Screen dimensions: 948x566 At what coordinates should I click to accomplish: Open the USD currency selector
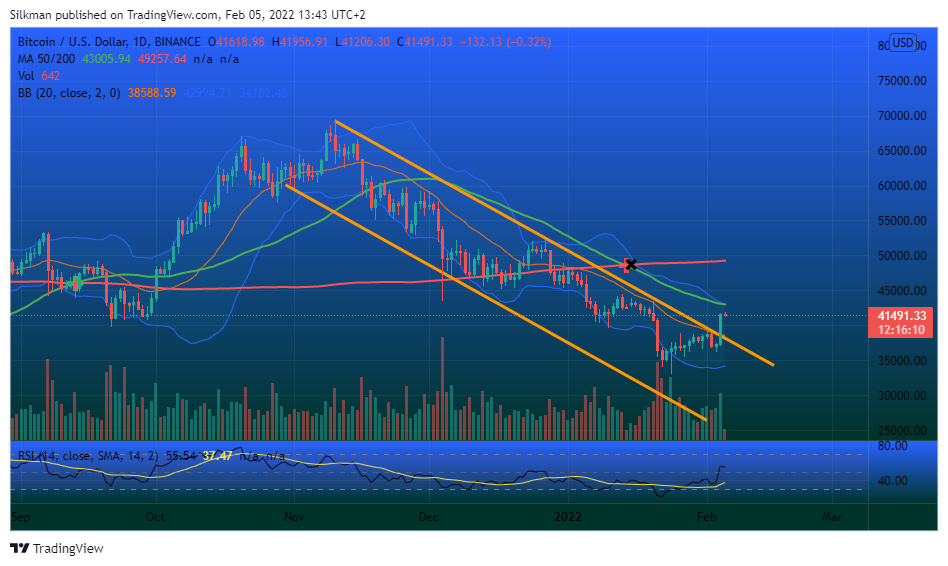click(x=903, y=43)
